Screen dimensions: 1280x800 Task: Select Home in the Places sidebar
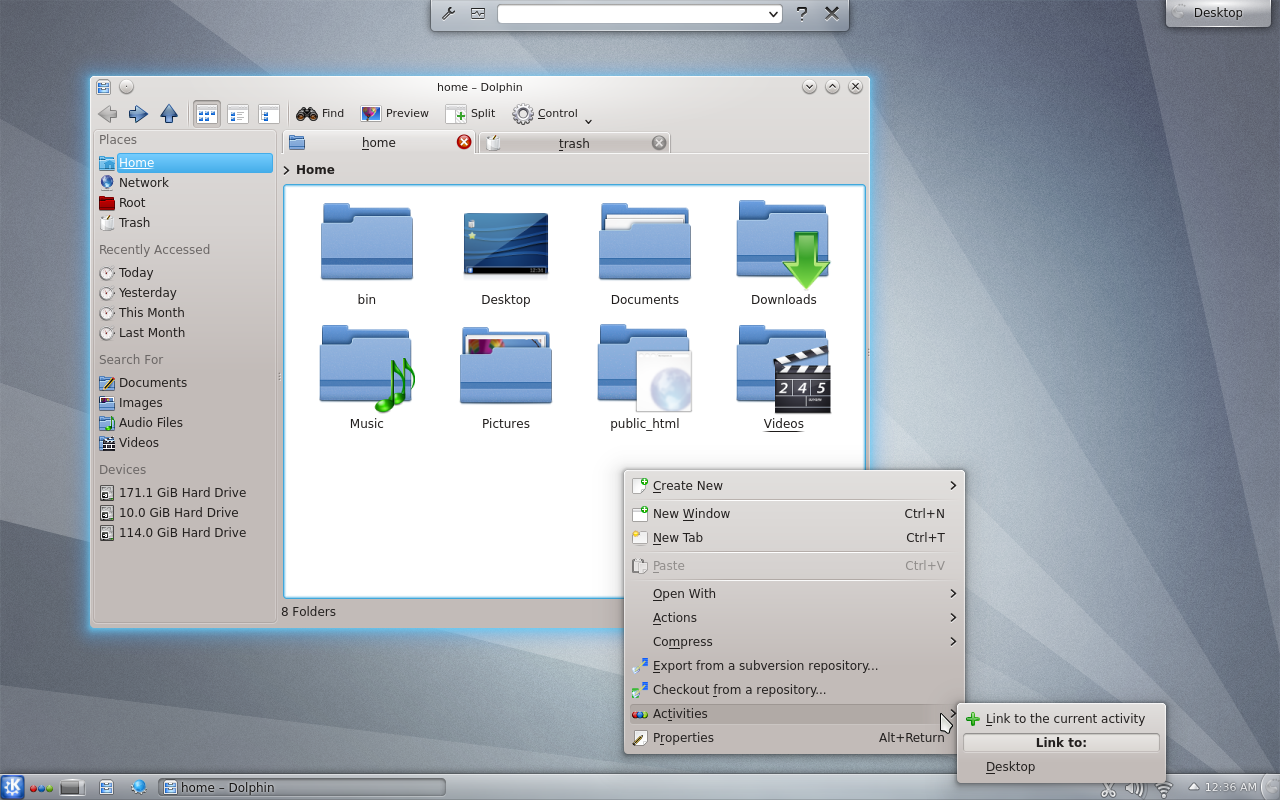pos(136,162)
